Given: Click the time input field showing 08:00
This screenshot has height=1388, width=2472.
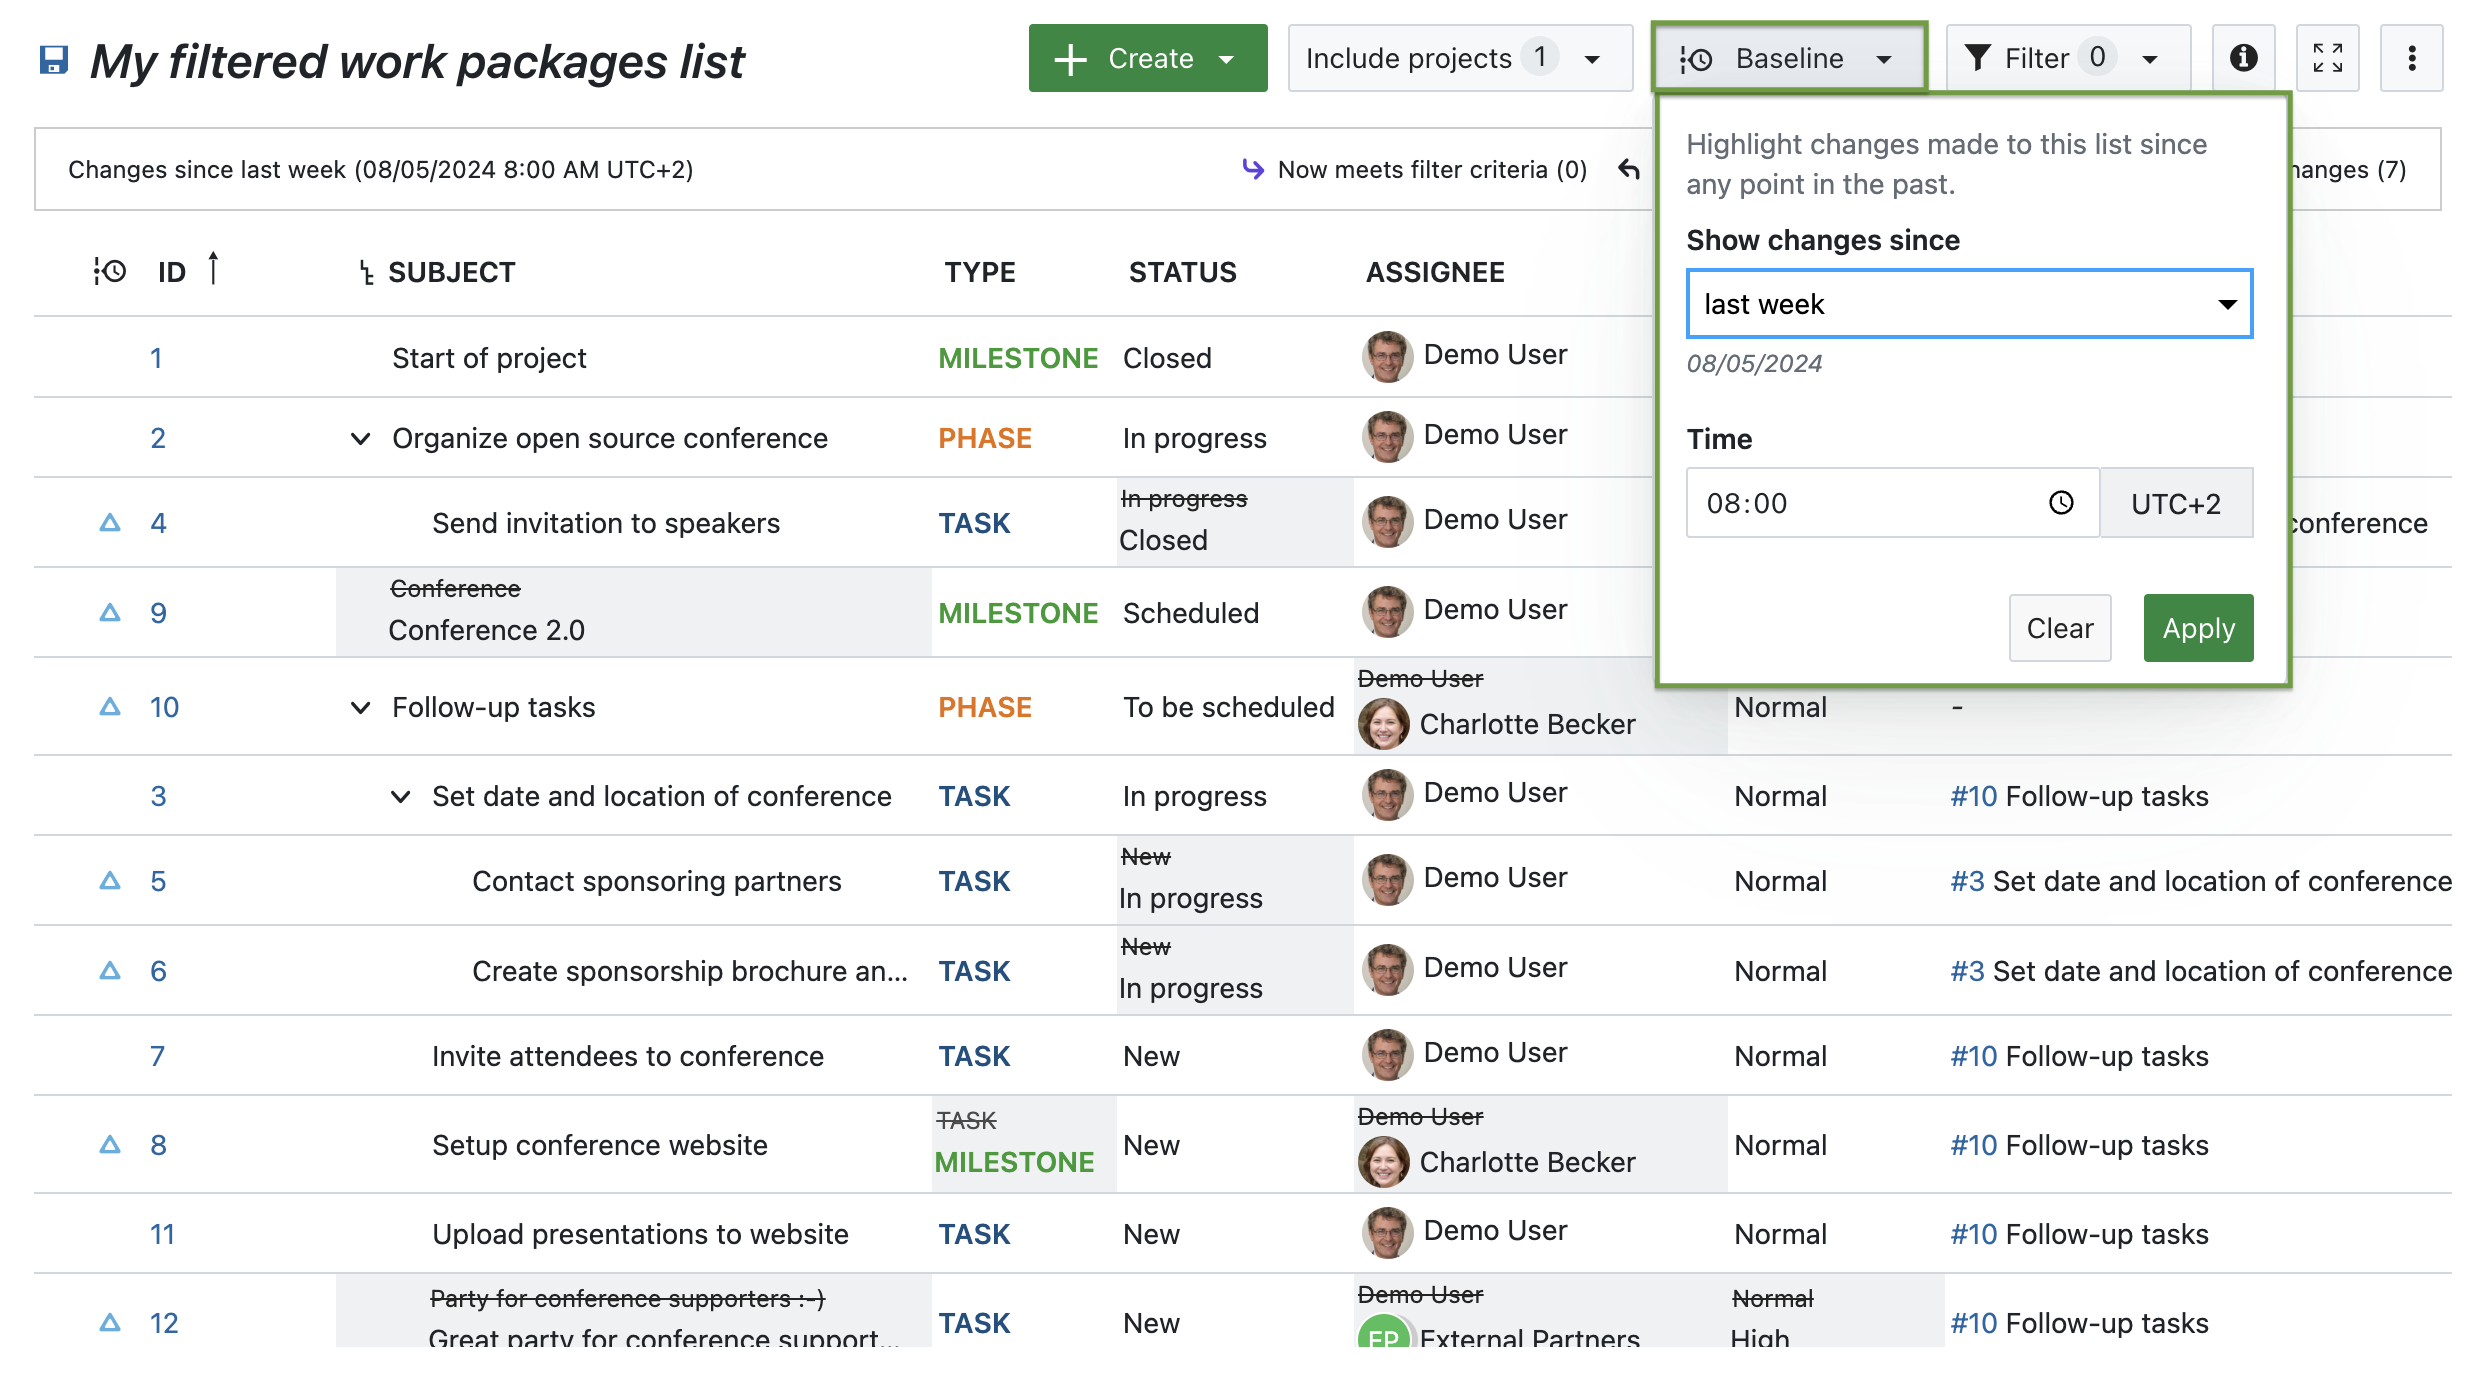Looking at the screenshot, I should [x=1868, y=502].
